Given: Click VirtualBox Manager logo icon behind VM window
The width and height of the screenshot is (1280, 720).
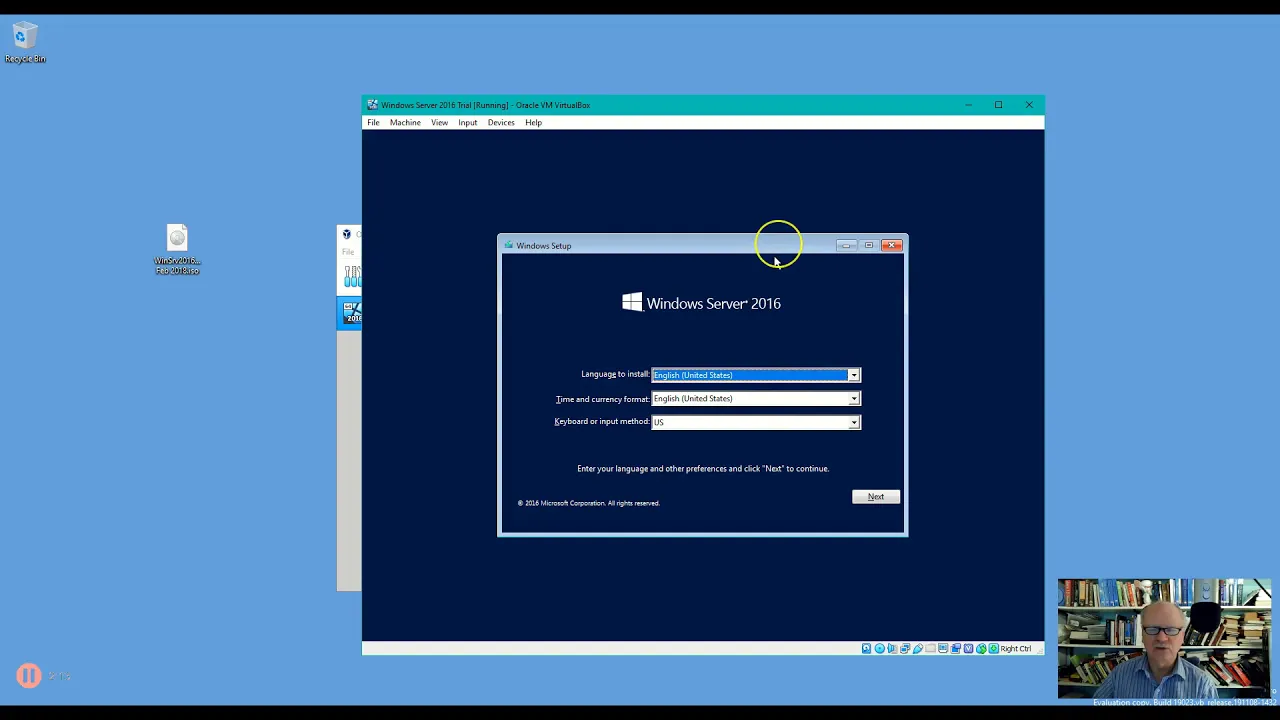Looking at the screenshot, I should 347,234.
